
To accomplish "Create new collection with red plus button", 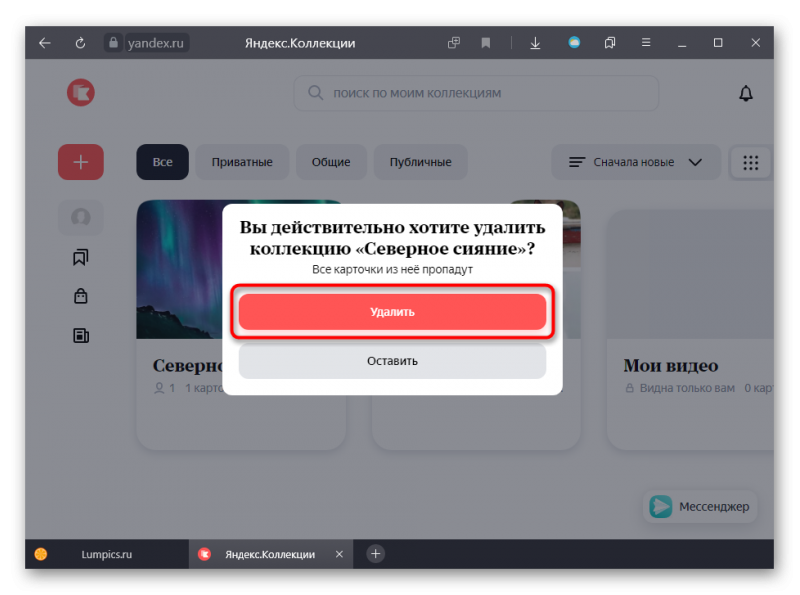I will coord(81,162).
